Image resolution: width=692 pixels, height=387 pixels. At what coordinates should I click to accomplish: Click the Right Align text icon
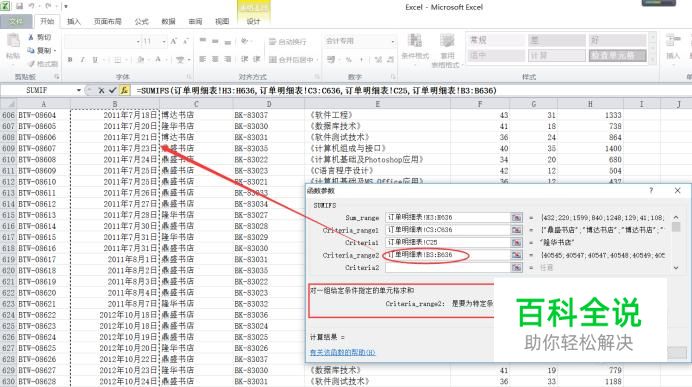tap(228, 59)
